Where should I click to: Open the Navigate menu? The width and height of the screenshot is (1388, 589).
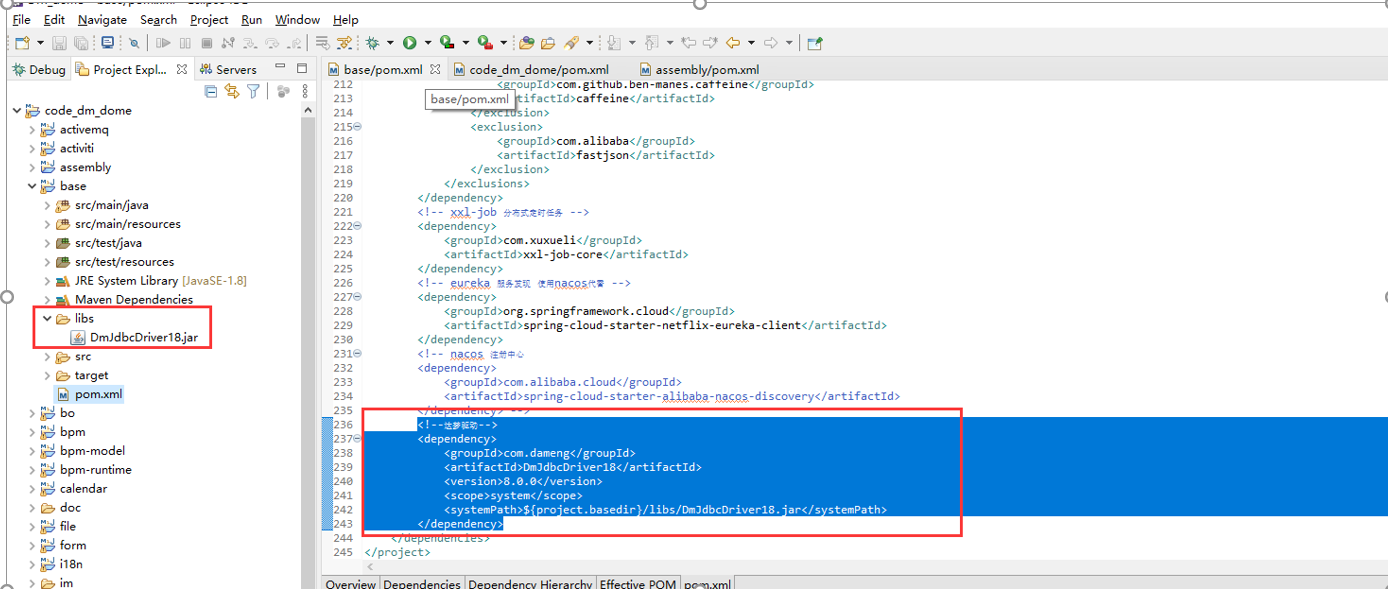point(102,20)
